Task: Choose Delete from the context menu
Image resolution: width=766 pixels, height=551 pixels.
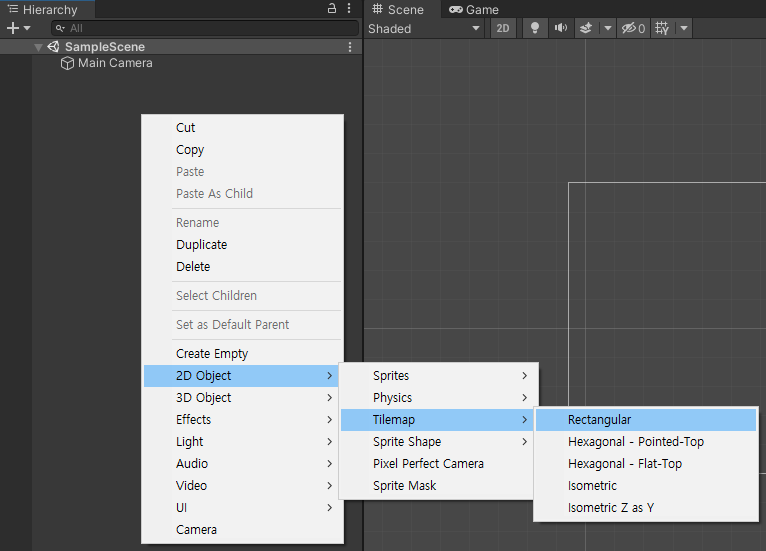Action: [x=242, y=267]
